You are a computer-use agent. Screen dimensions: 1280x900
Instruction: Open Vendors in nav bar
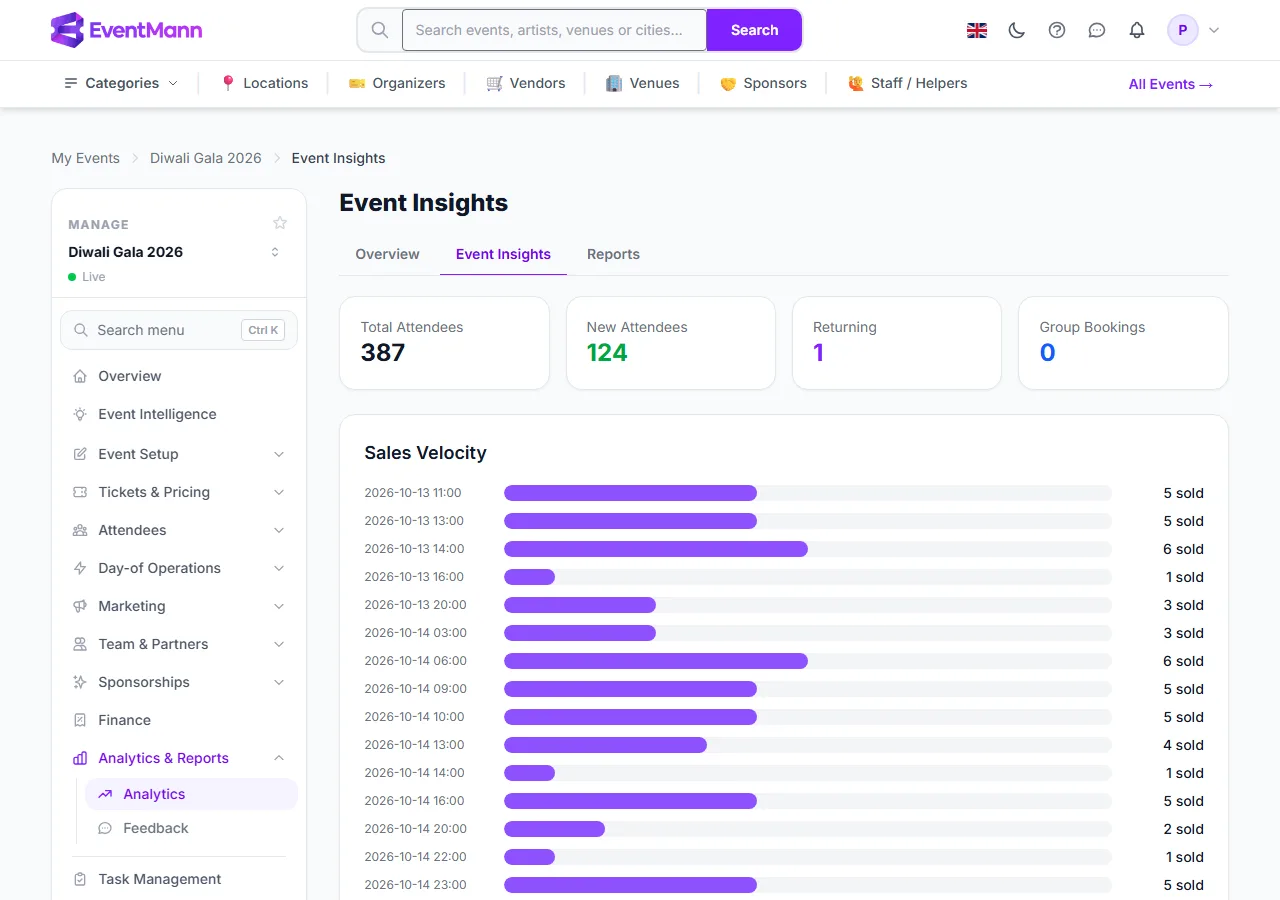click(x=525, y=83)
